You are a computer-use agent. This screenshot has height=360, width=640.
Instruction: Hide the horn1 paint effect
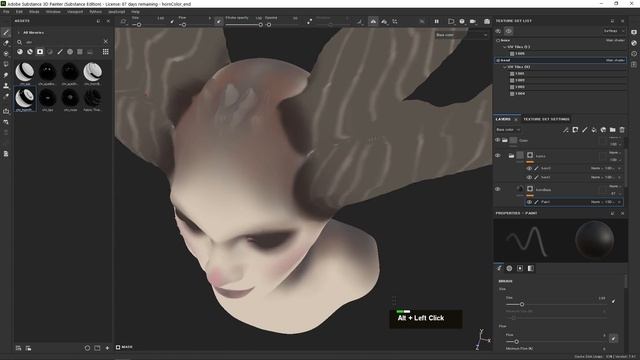(529, 177)
